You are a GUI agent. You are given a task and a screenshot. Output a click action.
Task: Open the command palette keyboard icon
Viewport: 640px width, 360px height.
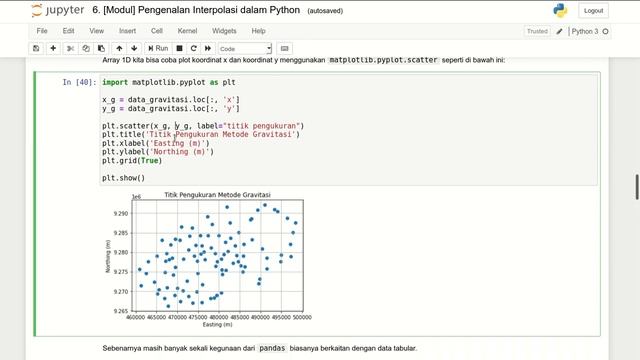tap(284, 49)
